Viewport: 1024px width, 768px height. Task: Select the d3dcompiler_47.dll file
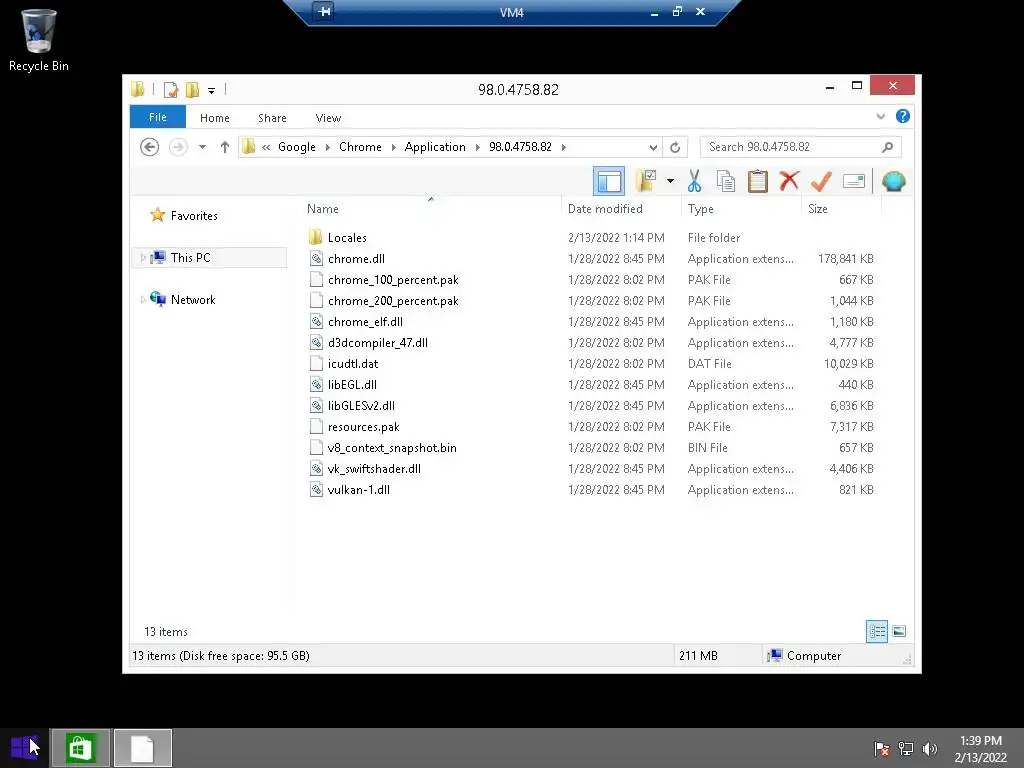377,342
